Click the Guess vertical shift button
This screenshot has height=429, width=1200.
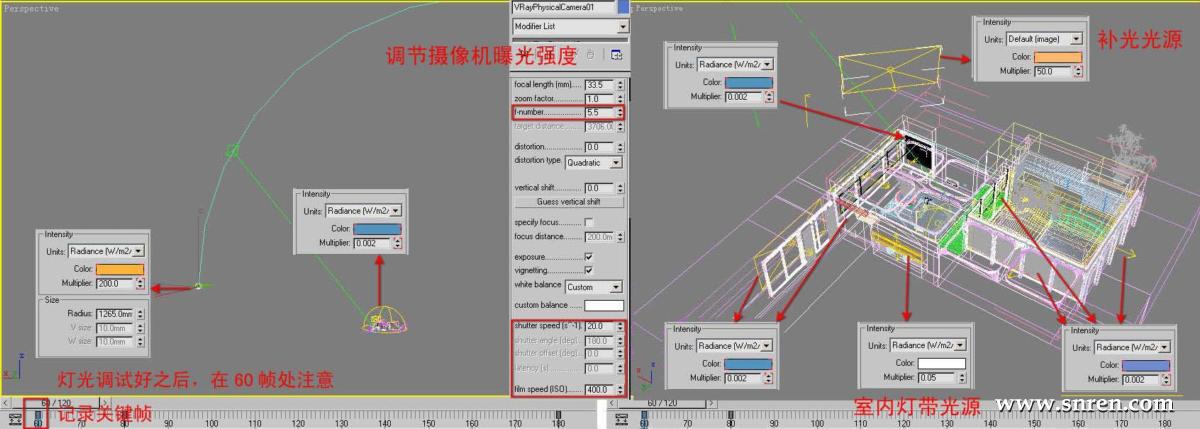coord(568,202)
